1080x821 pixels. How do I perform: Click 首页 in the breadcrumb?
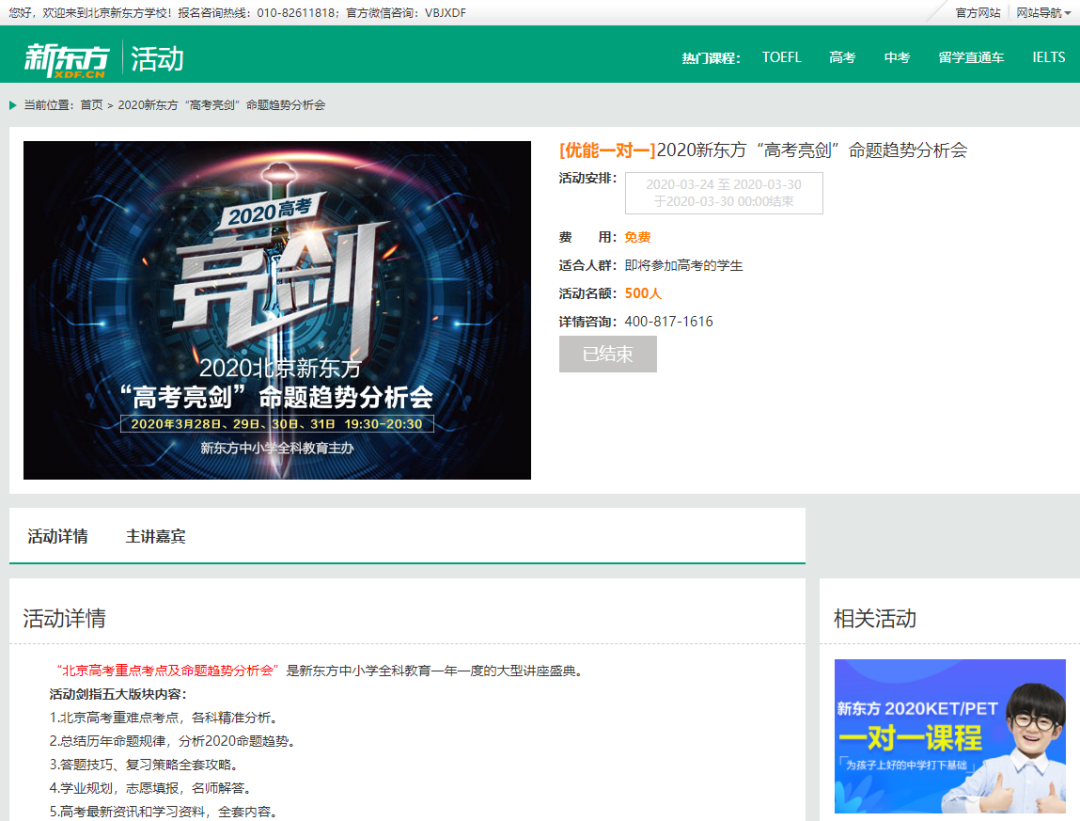pos(91,105)
